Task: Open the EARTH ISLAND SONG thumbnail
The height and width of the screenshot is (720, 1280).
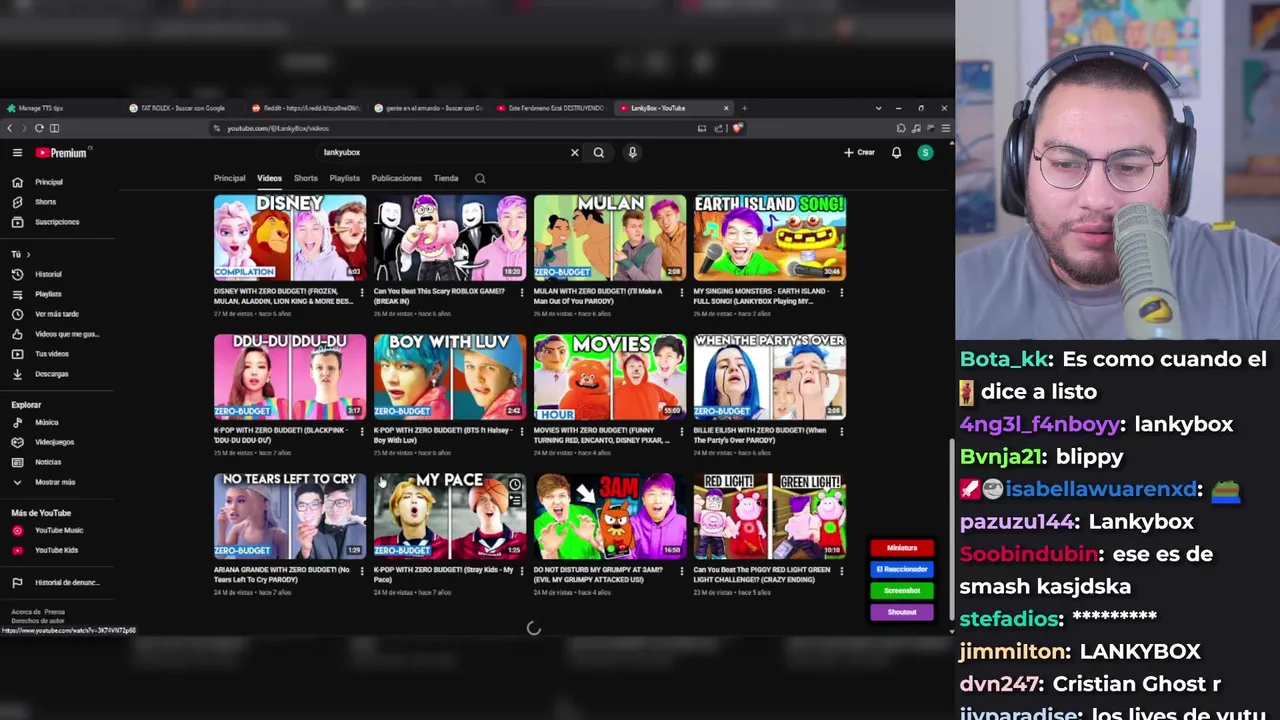Action: (770, 237)
